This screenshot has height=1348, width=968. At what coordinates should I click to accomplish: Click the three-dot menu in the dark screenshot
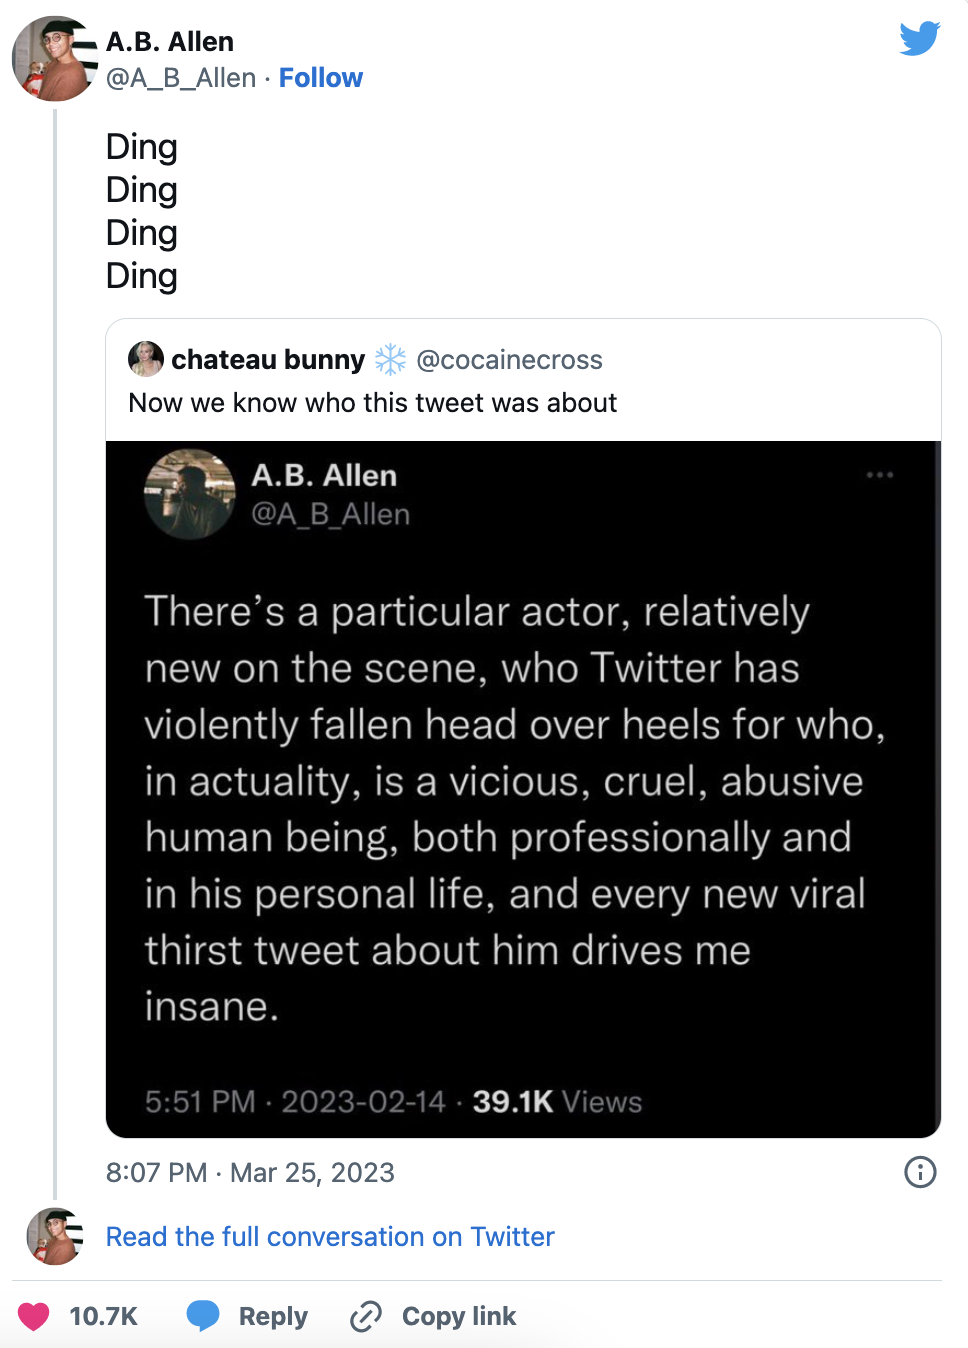tap(880, 475)
